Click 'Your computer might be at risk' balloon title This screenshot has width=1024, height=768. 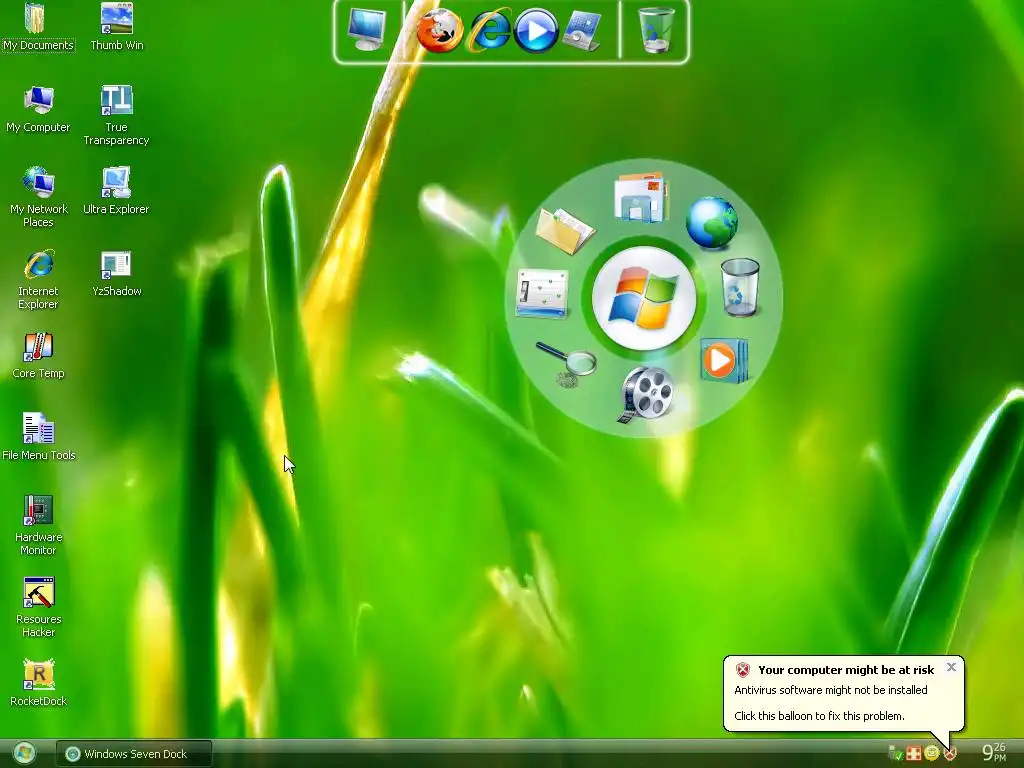coord(846,670)
